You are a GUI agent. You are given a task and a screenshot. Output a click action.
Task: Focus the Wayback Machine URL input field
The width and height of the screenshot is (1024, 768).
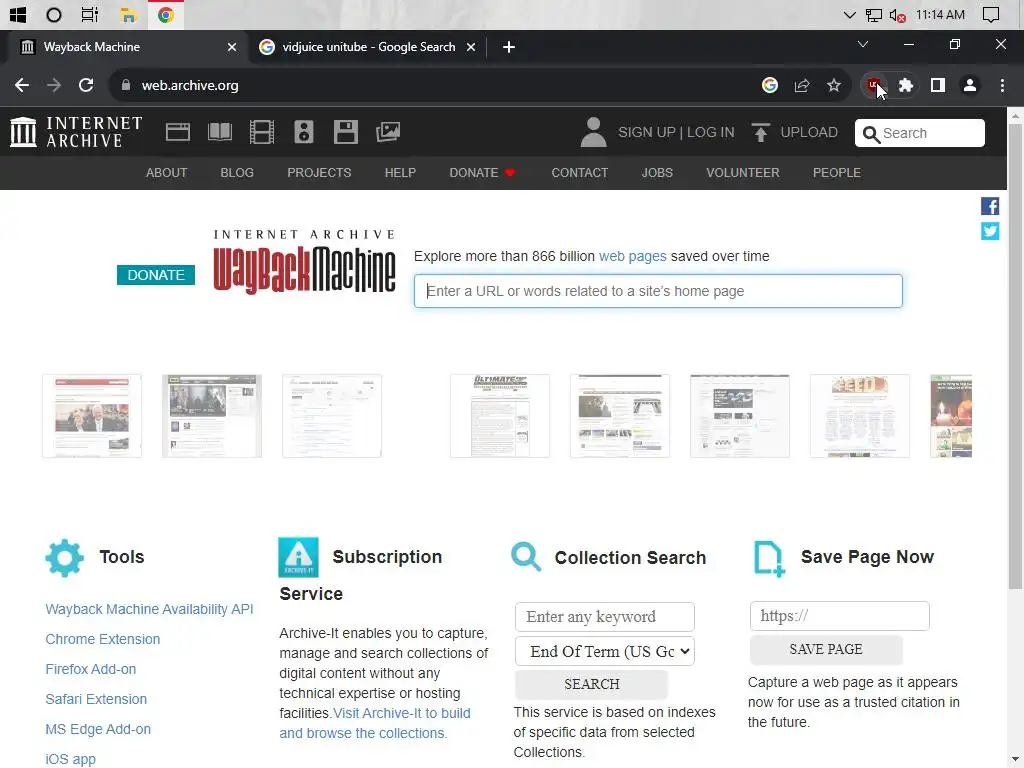point(658,291)
